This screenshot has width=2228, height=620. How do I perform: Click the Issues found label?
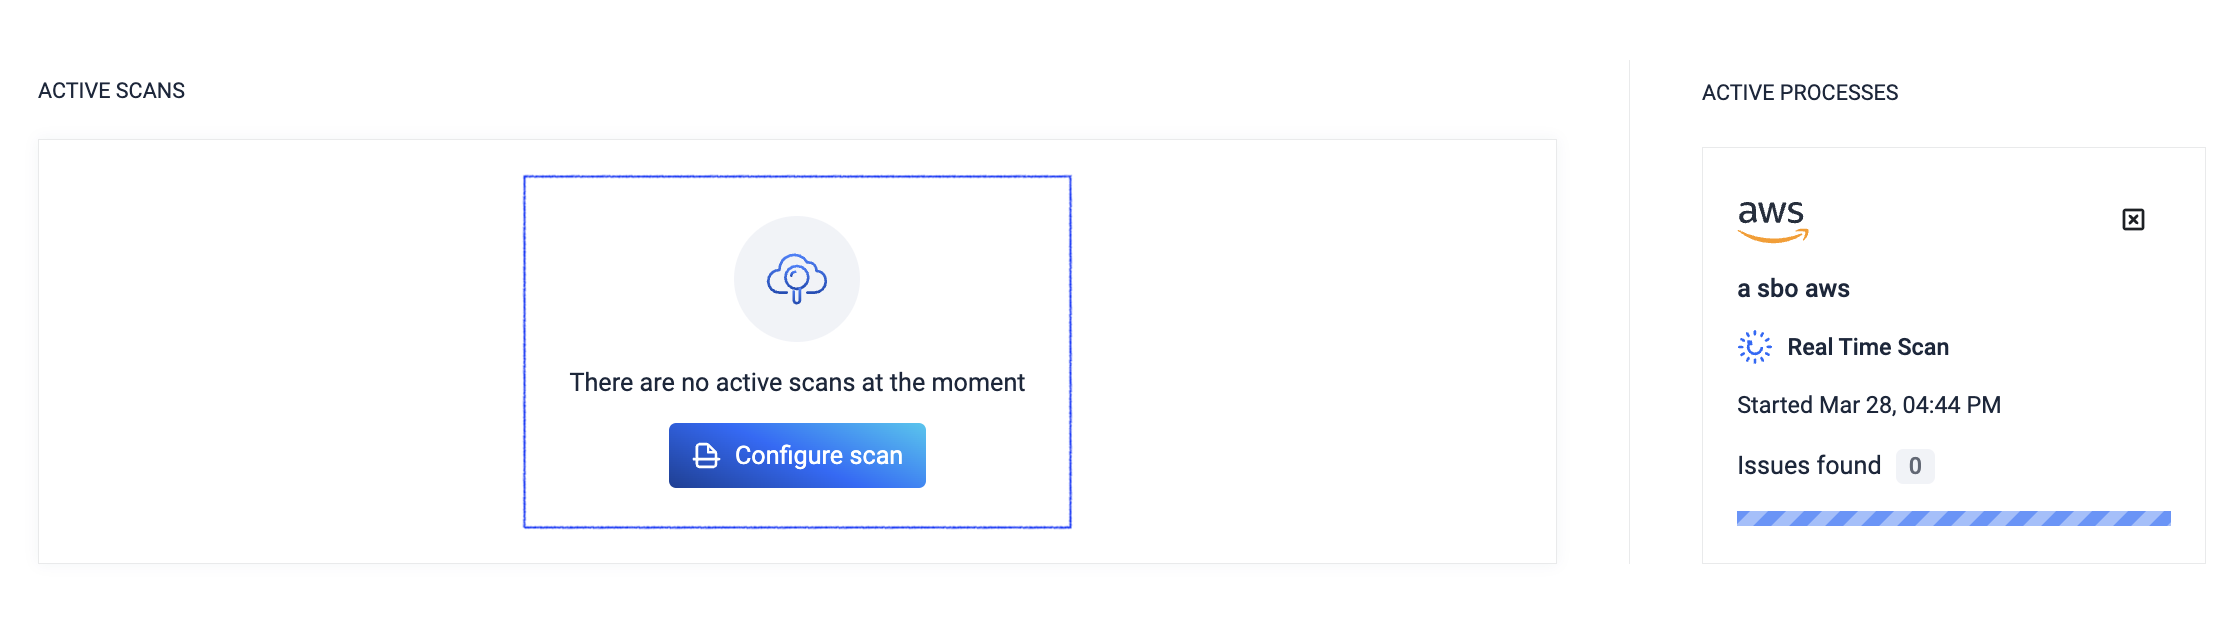click(x=1809, y=465)
